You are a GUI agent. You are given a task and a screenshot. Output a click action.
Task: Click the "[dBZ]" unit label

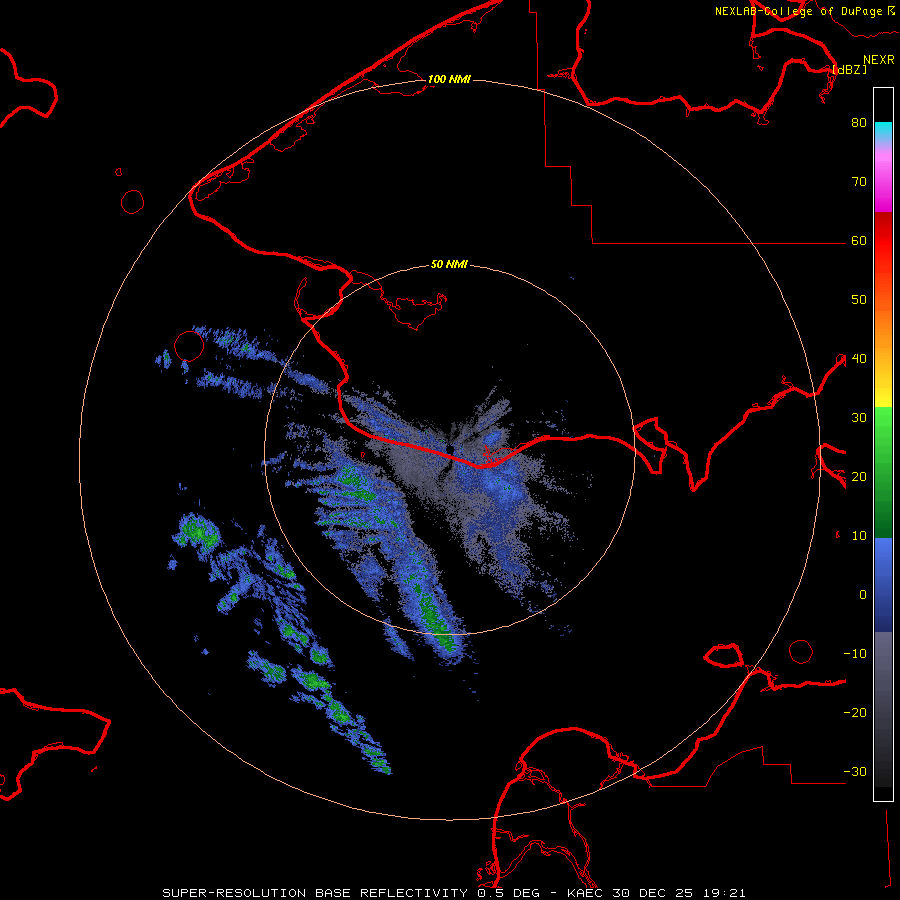pyautogui.click(x=850, y=69)
